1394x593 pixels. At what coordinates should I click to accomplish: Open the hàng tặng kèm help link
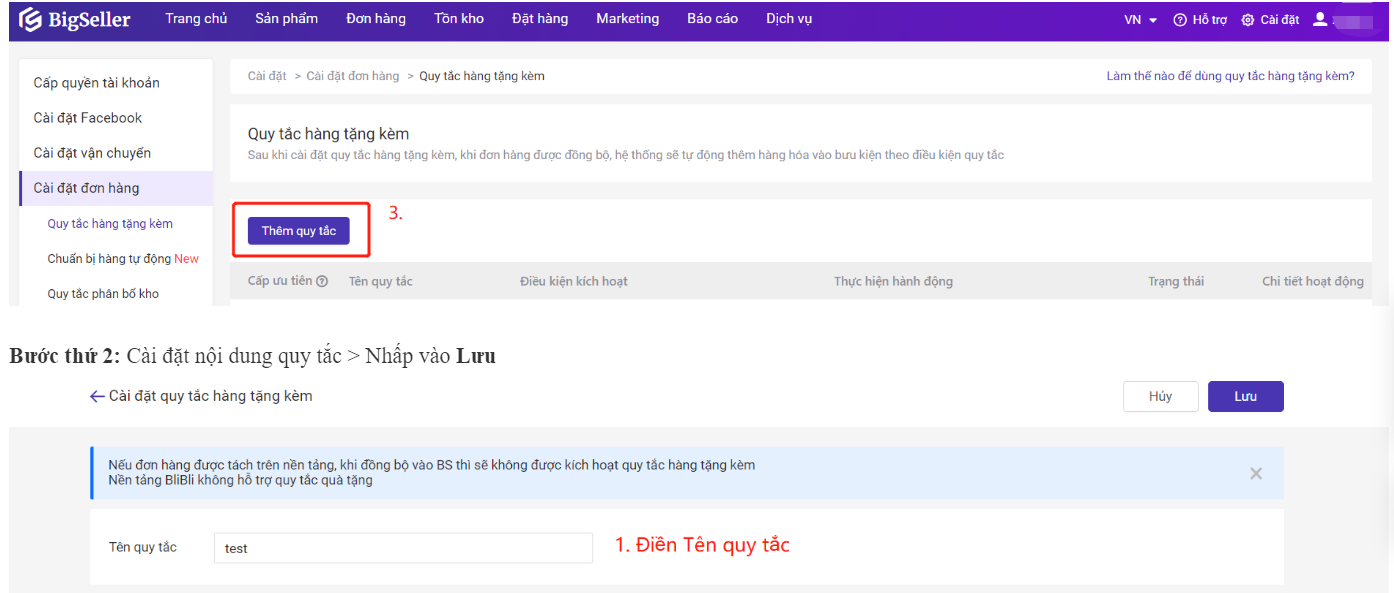[1230, 76]
